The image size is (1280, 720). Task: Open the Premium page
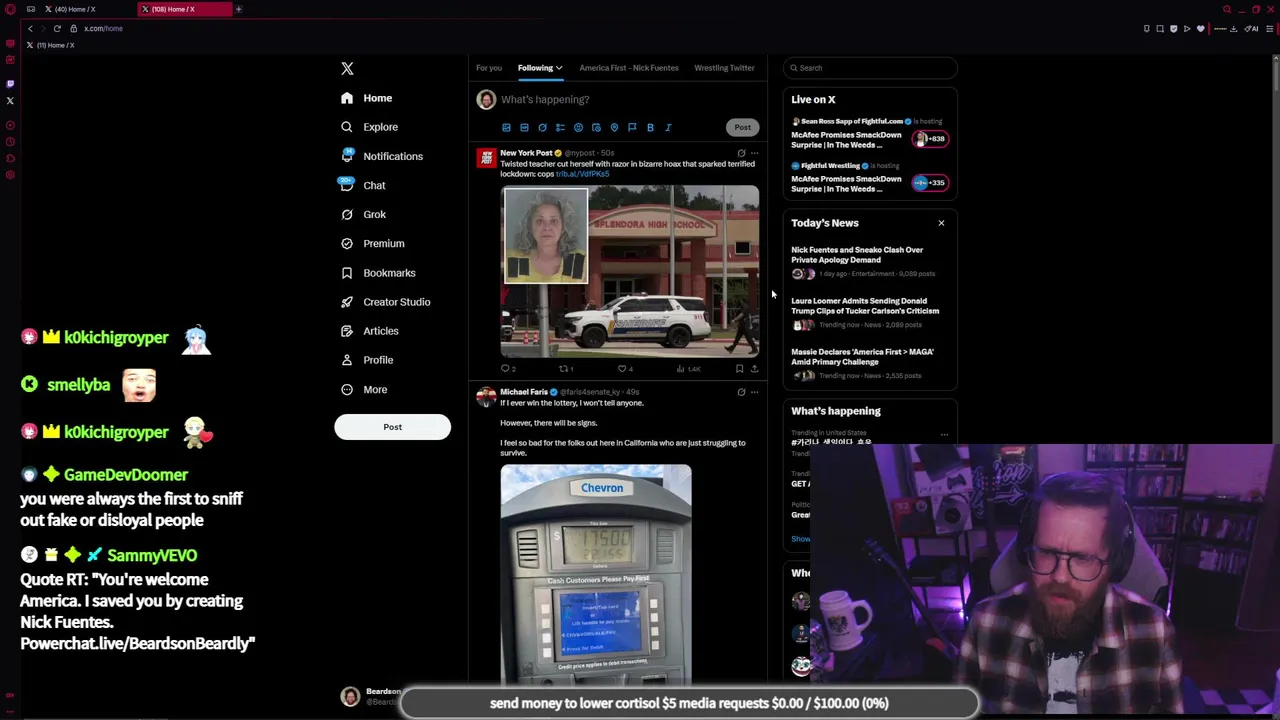click(372, 243)
